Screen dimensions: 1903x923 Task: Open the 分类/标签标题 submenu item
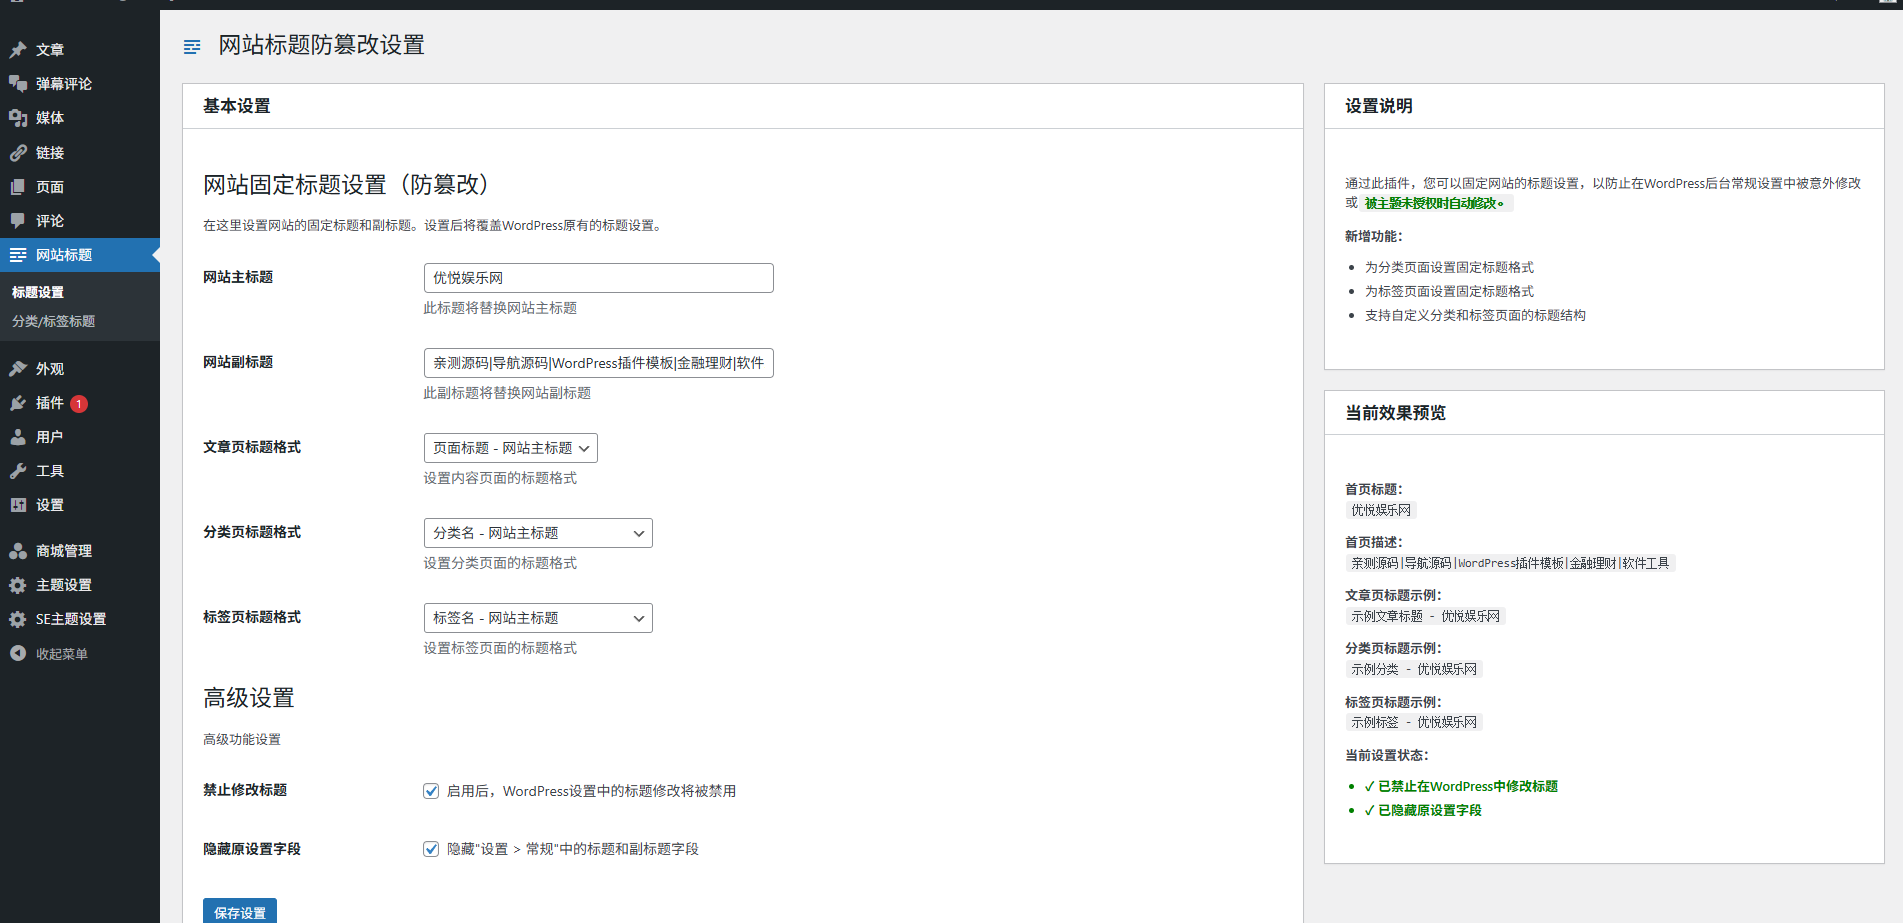click(x=54, y=321)
